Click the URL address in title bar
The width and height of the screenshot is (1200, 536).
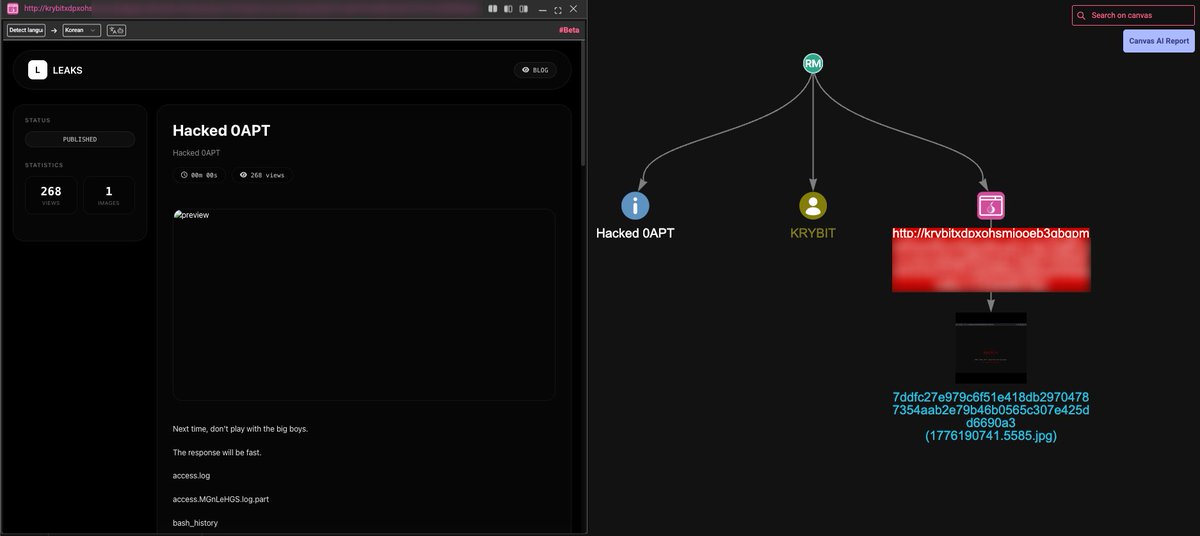point(58,9)
